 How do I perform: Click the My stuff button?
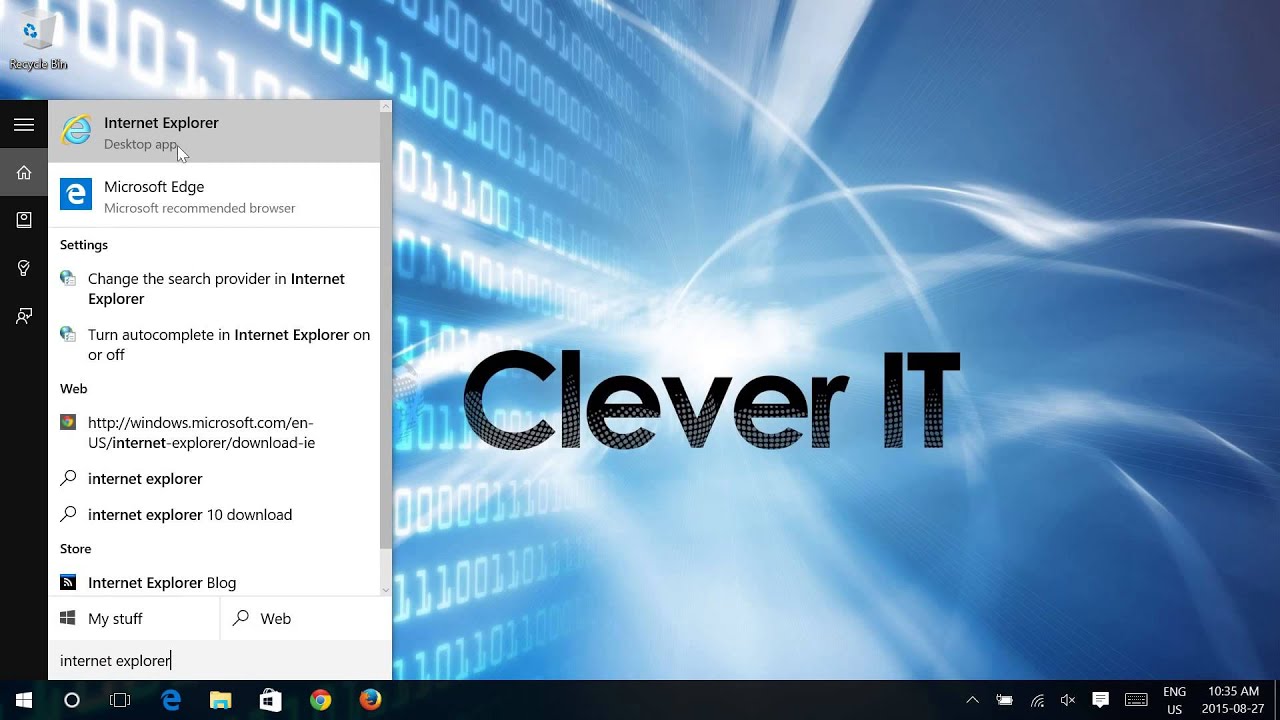pos(134,619)
